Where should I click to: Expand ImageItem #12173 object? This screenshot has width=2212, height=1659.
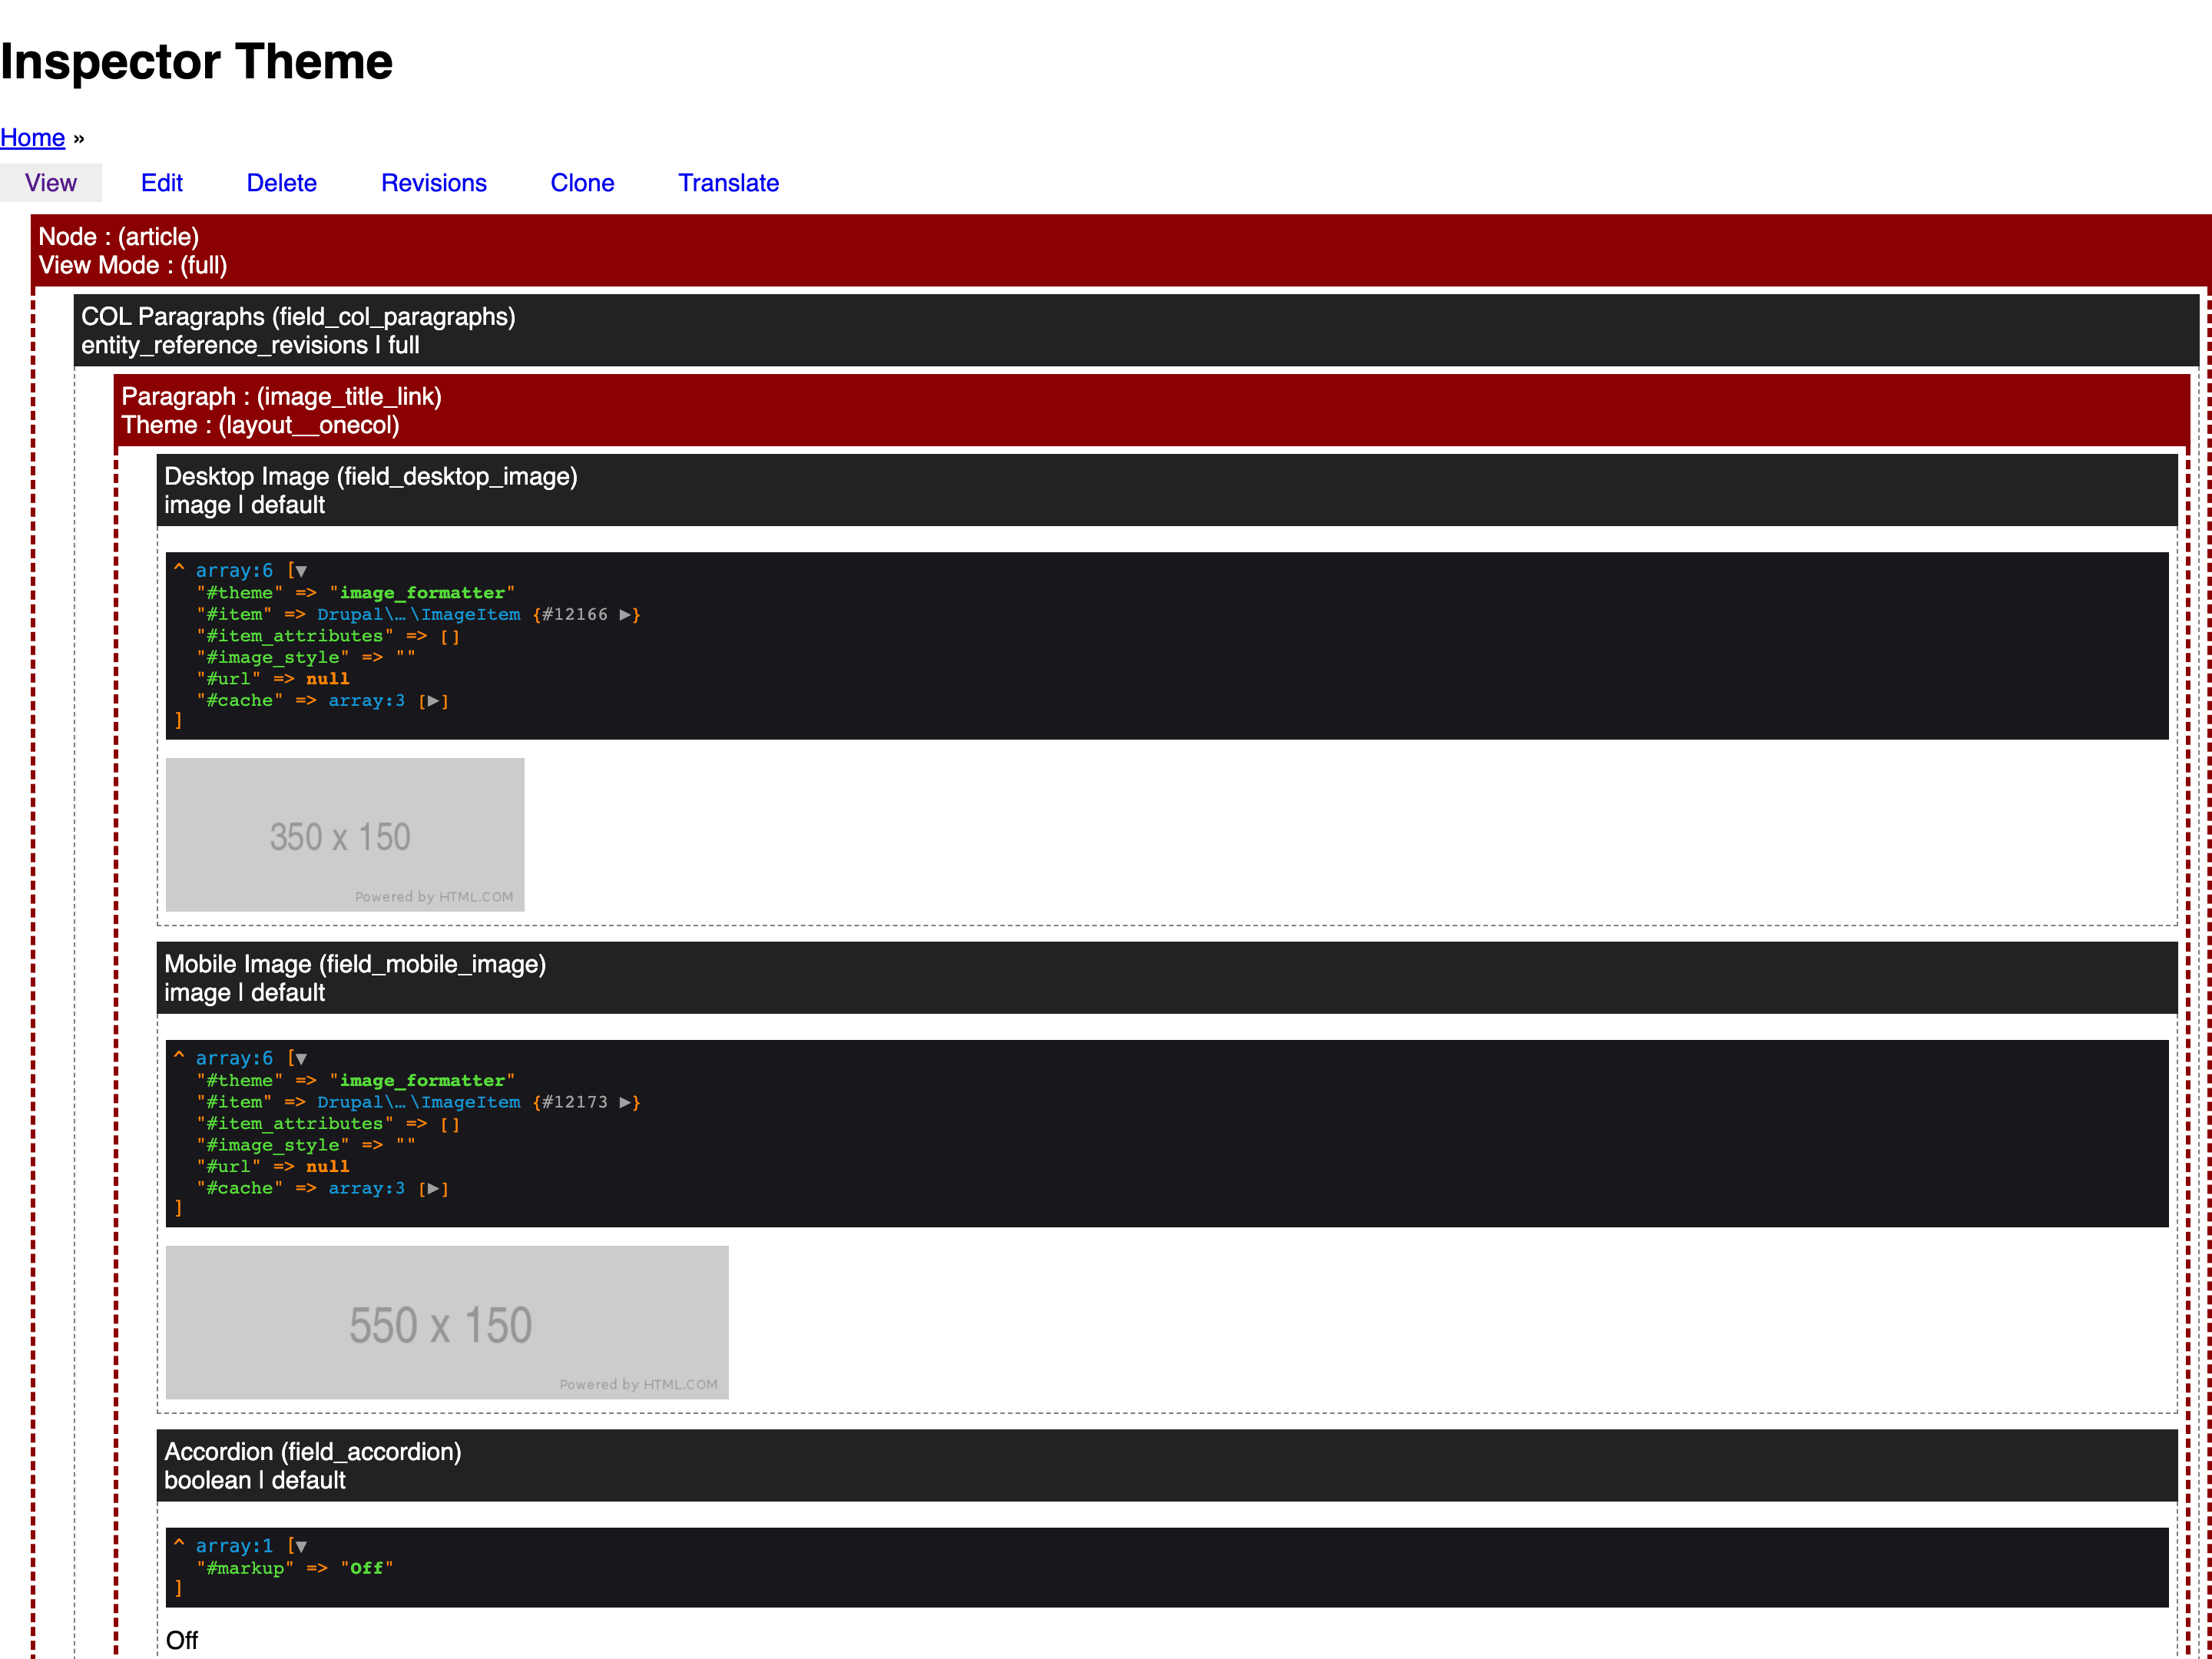(626, 1102)
